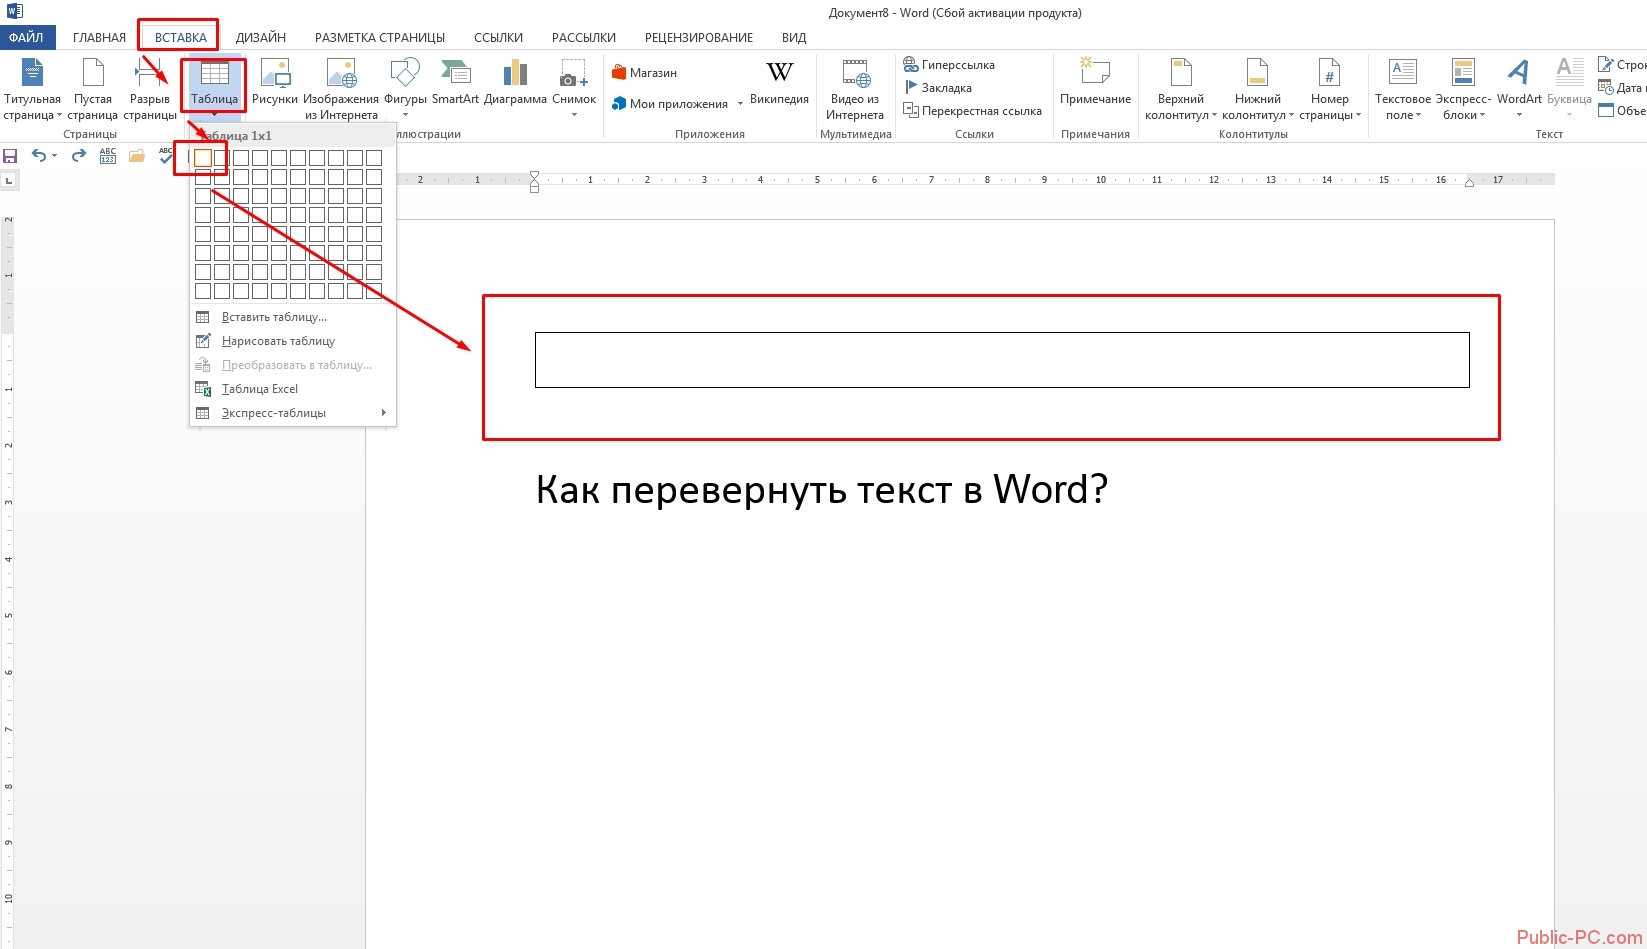Viewport: 1647px width, 949px height.
Task: Insert a Гиперссылка hyperlink
Action: point(949,65)
